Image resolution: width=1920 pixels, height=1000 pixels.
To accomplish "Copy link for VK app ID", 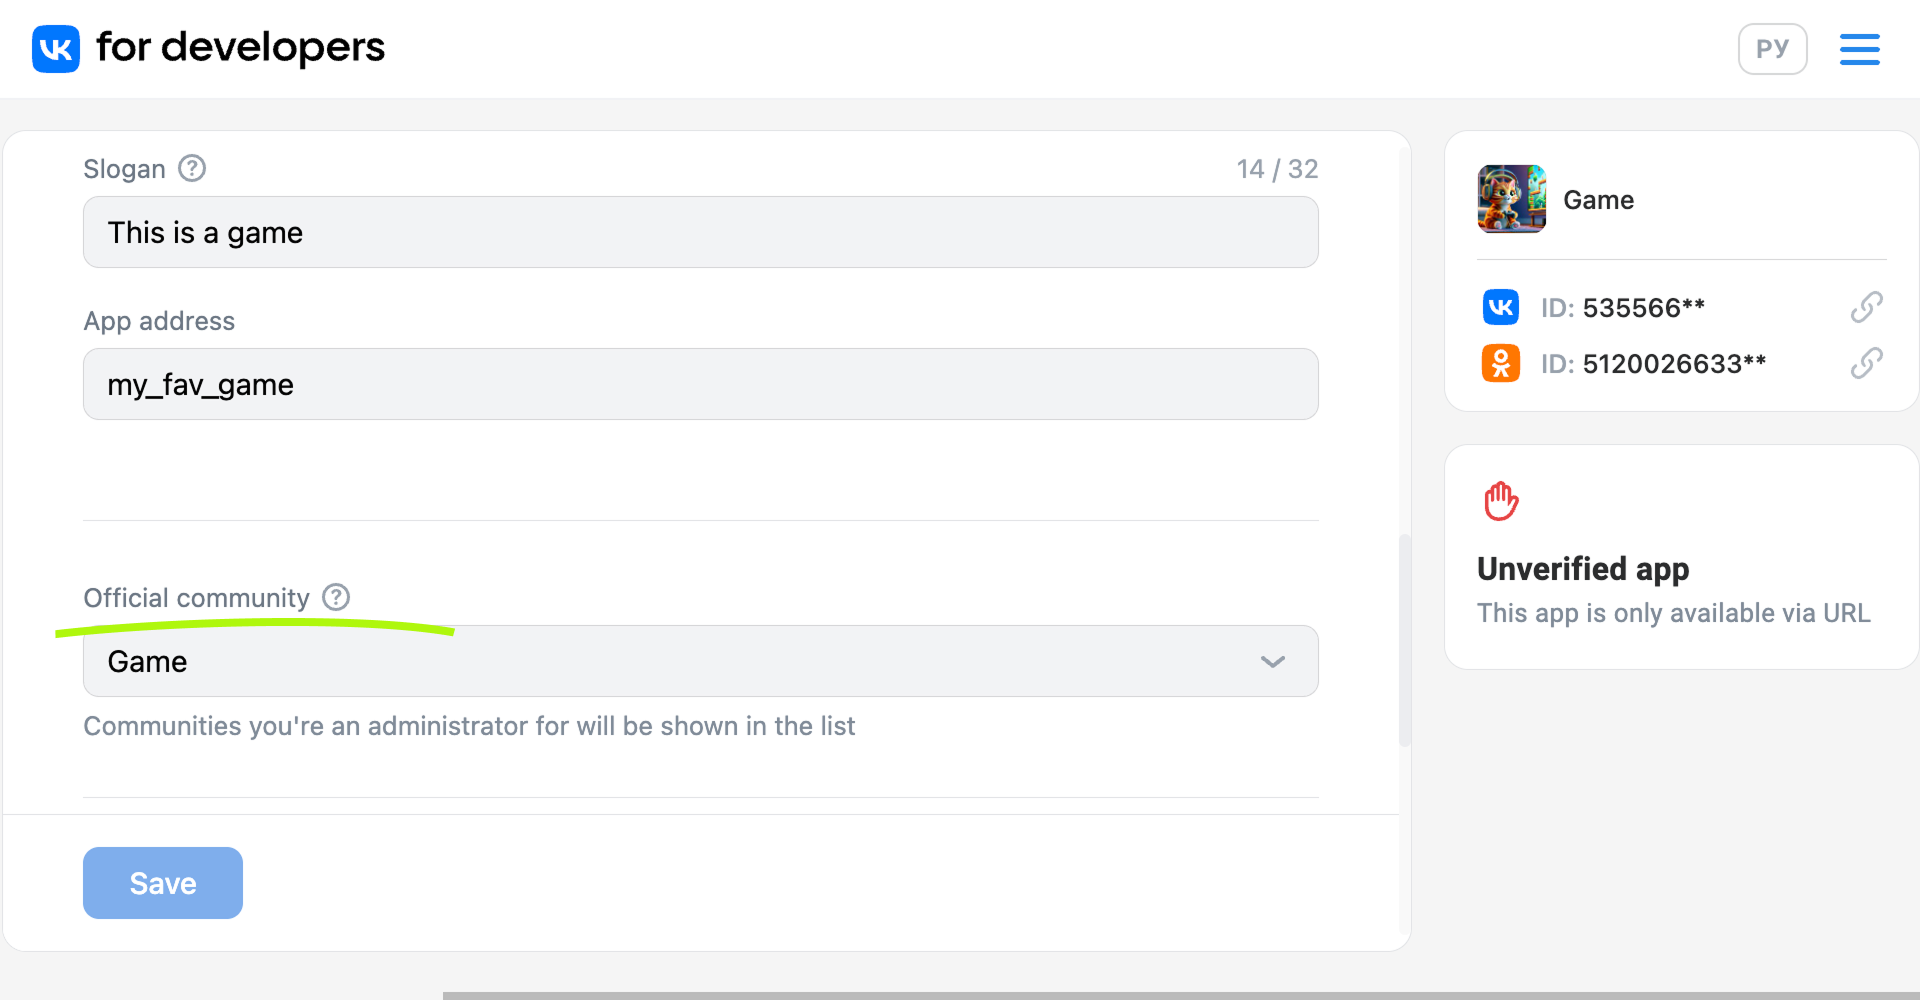I will (1866, 307).
